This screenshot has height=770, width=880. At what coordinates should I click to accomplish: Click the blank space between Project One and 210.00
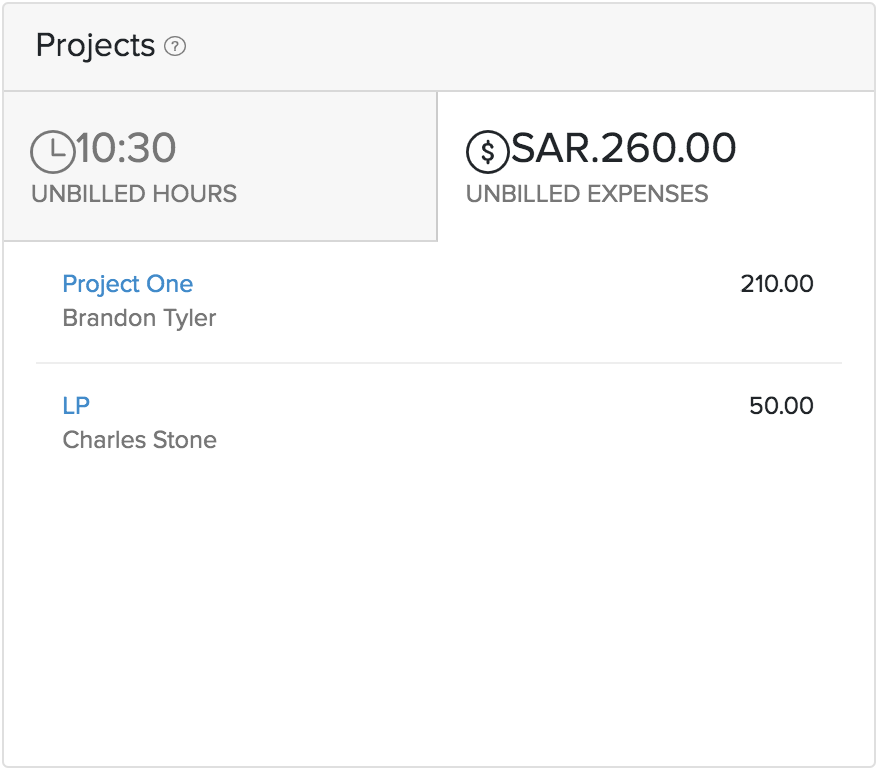[460, 284]
